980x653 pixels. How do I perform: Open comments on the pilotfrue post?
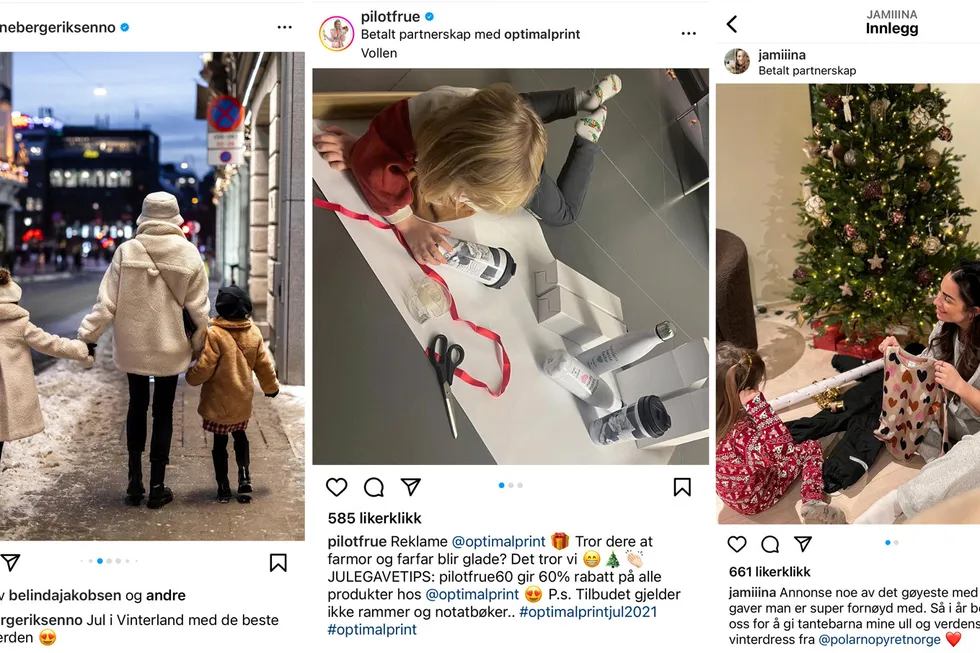[x=374, y=487]
